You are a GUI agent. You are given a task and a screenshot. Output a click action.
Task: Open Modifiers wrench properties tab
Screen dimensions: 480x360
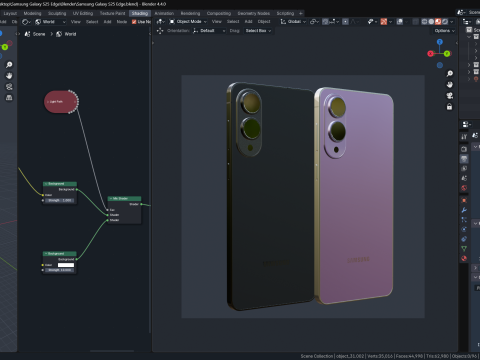464,210
